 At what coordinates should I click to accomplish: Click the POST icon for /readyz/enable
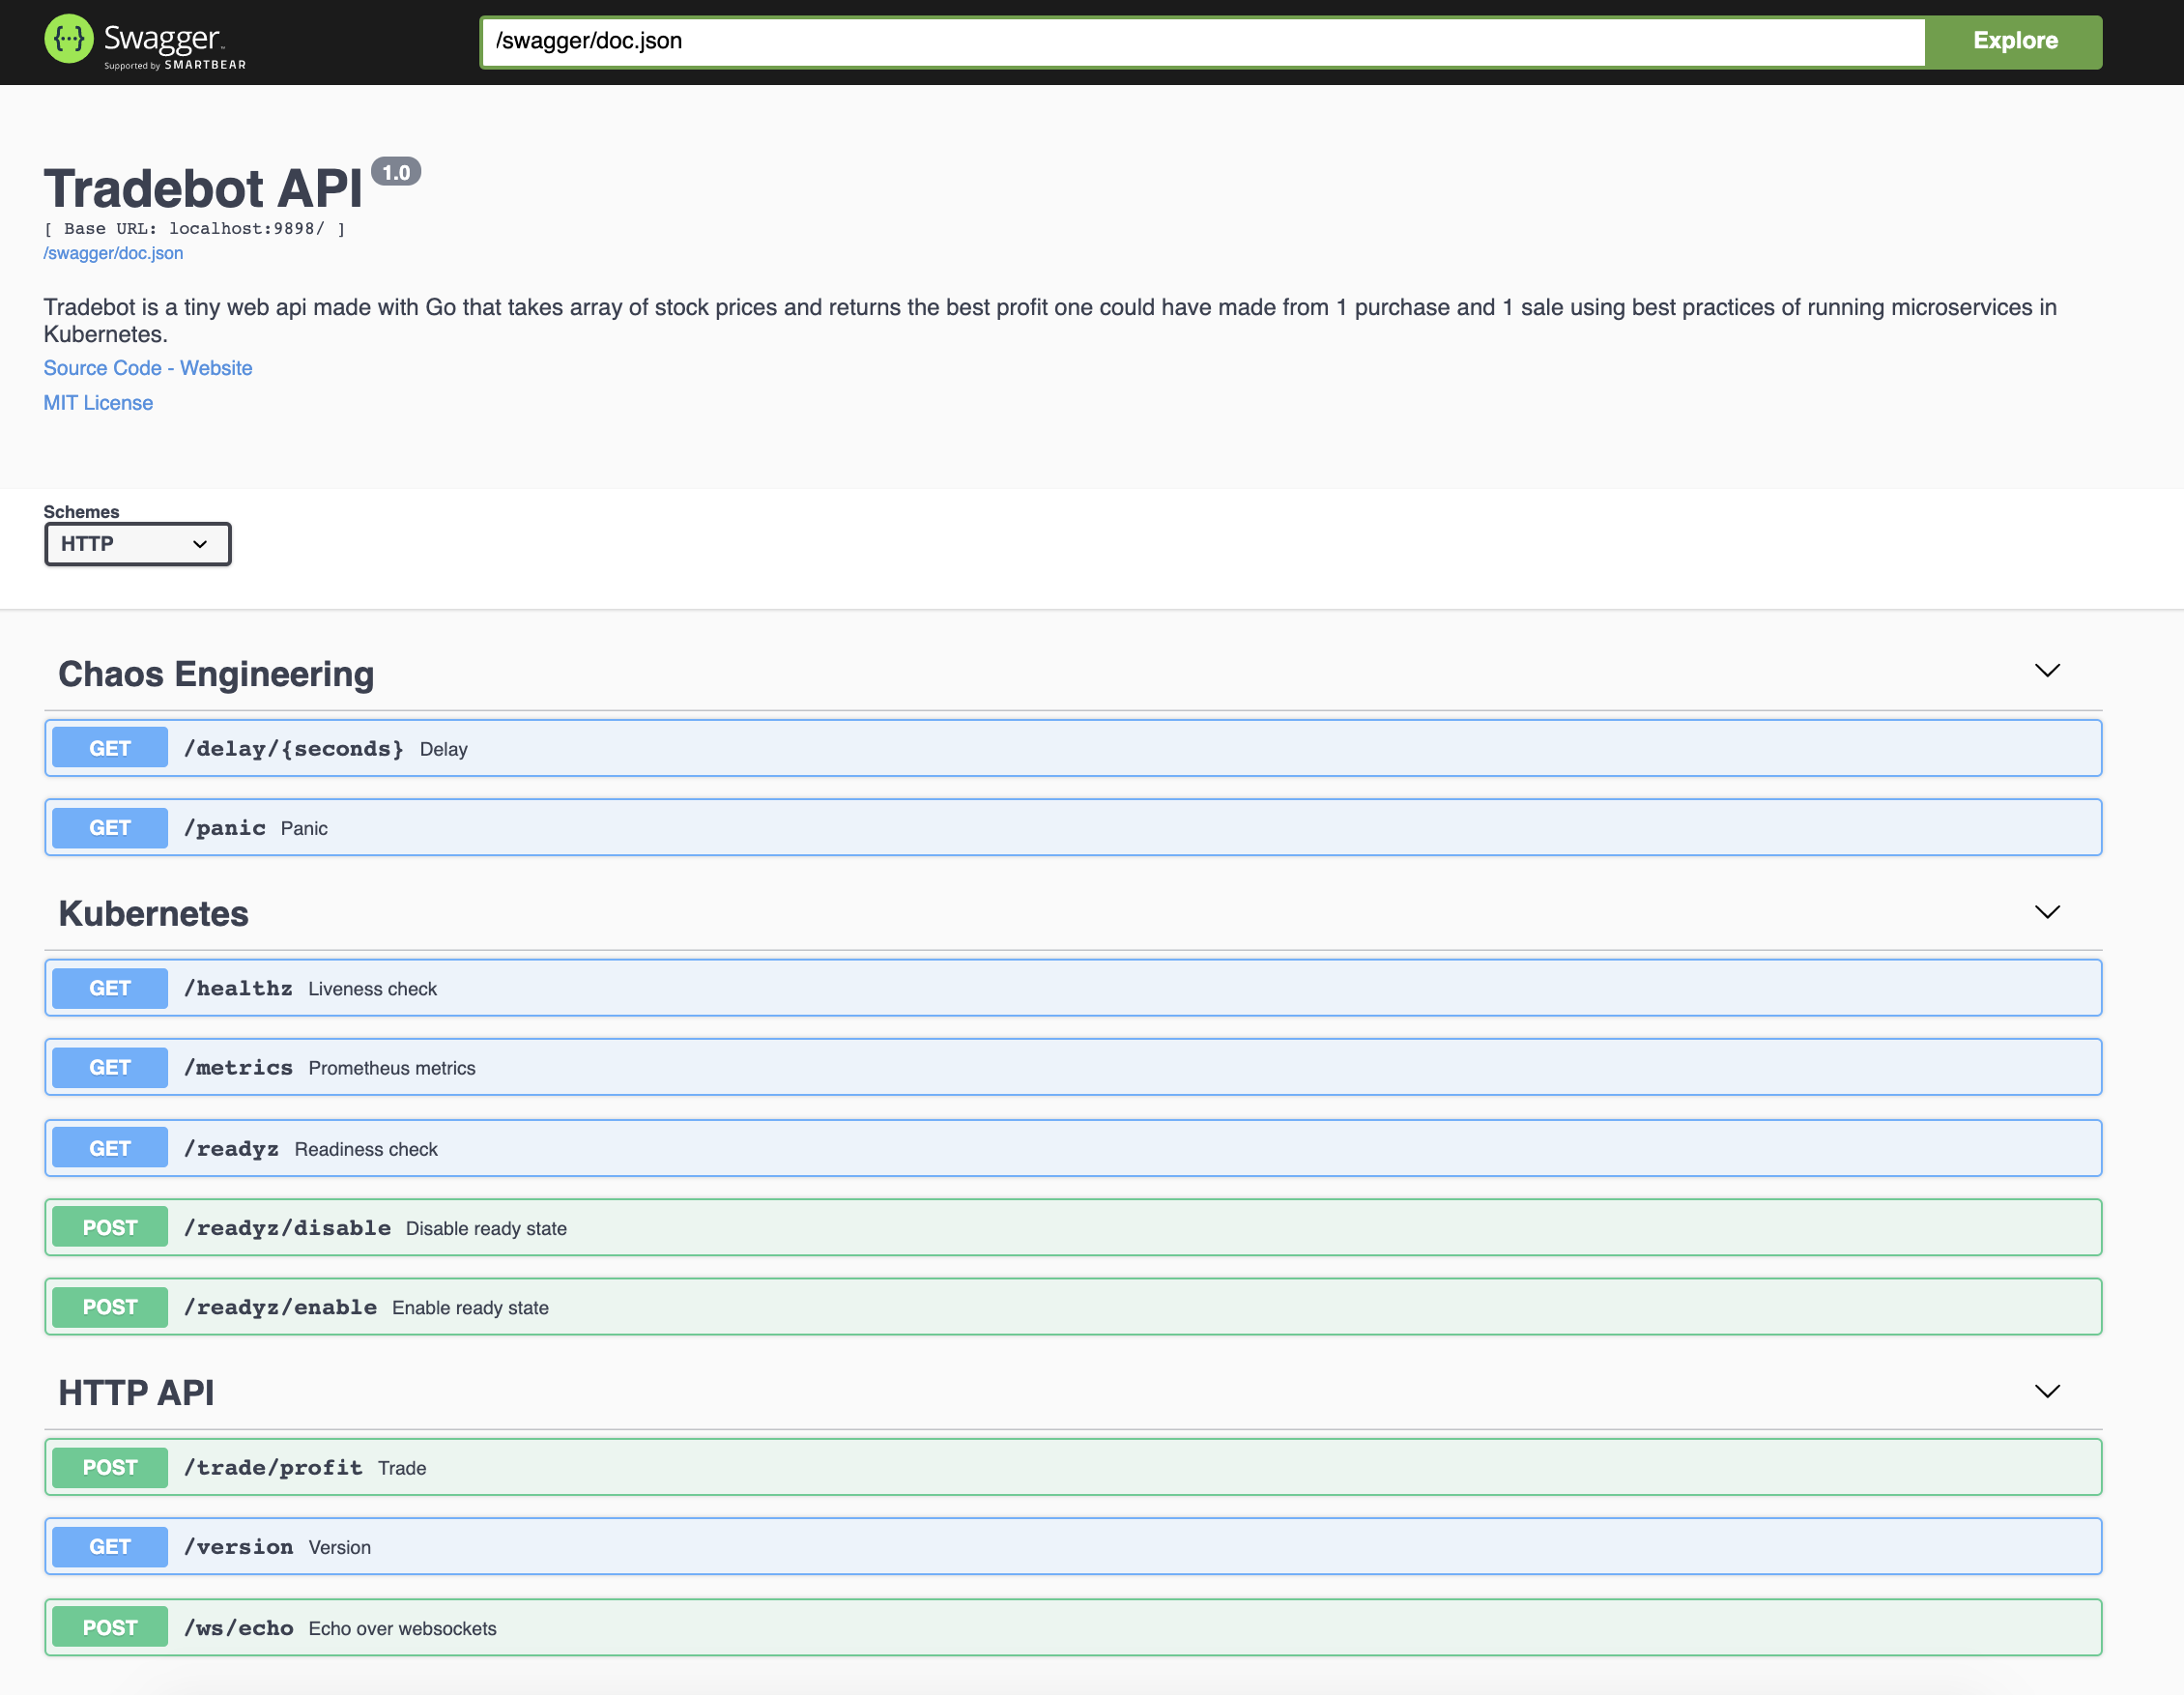[x=110, y=1307]
